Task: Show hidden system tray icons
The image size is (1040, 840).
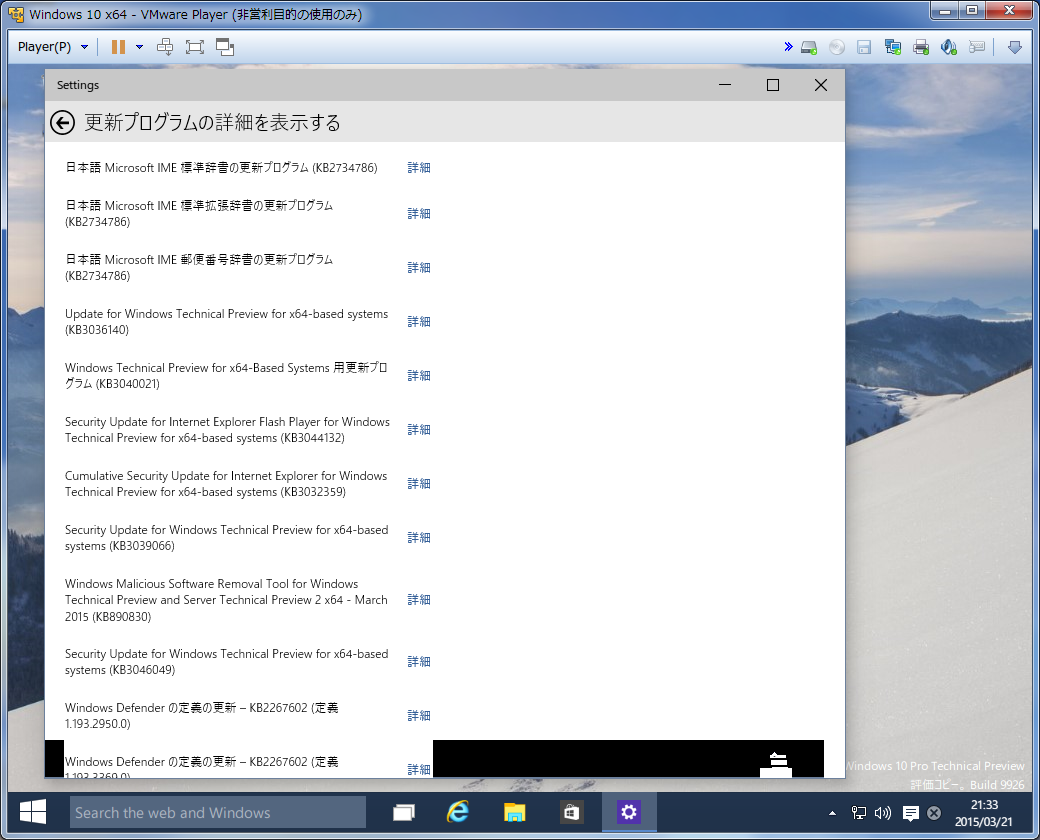Action: pyautogui.click(x=832, y=813)
